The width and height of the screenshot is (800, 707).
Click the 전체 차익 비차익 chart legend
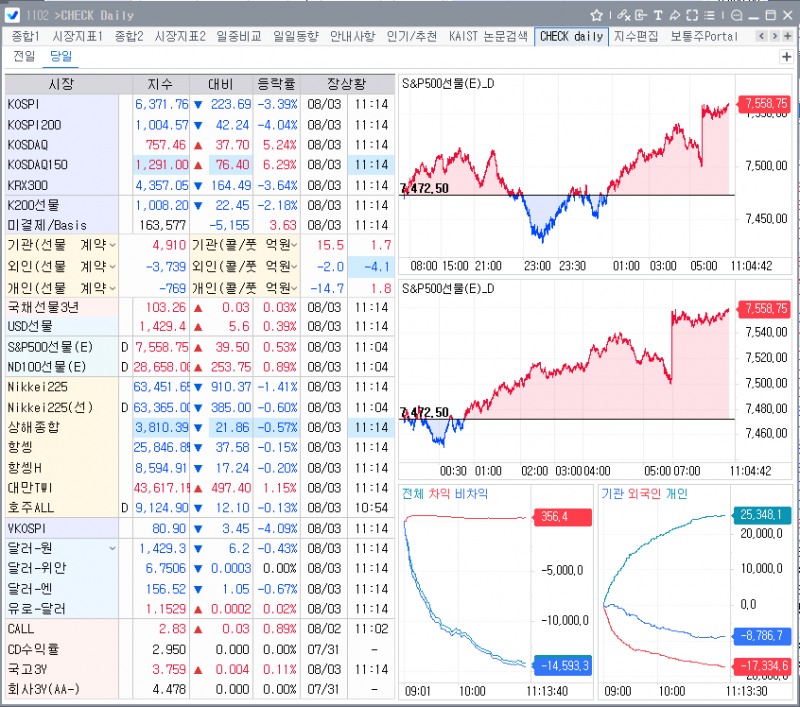tap(445, 493)
